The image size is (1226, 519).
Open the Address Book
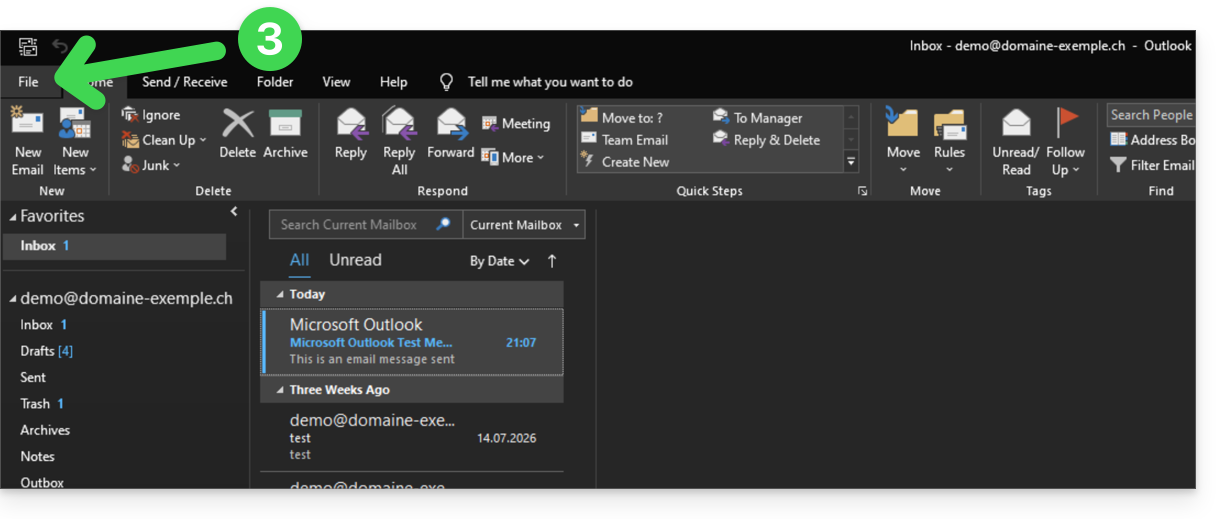(x=1153, y=140)
